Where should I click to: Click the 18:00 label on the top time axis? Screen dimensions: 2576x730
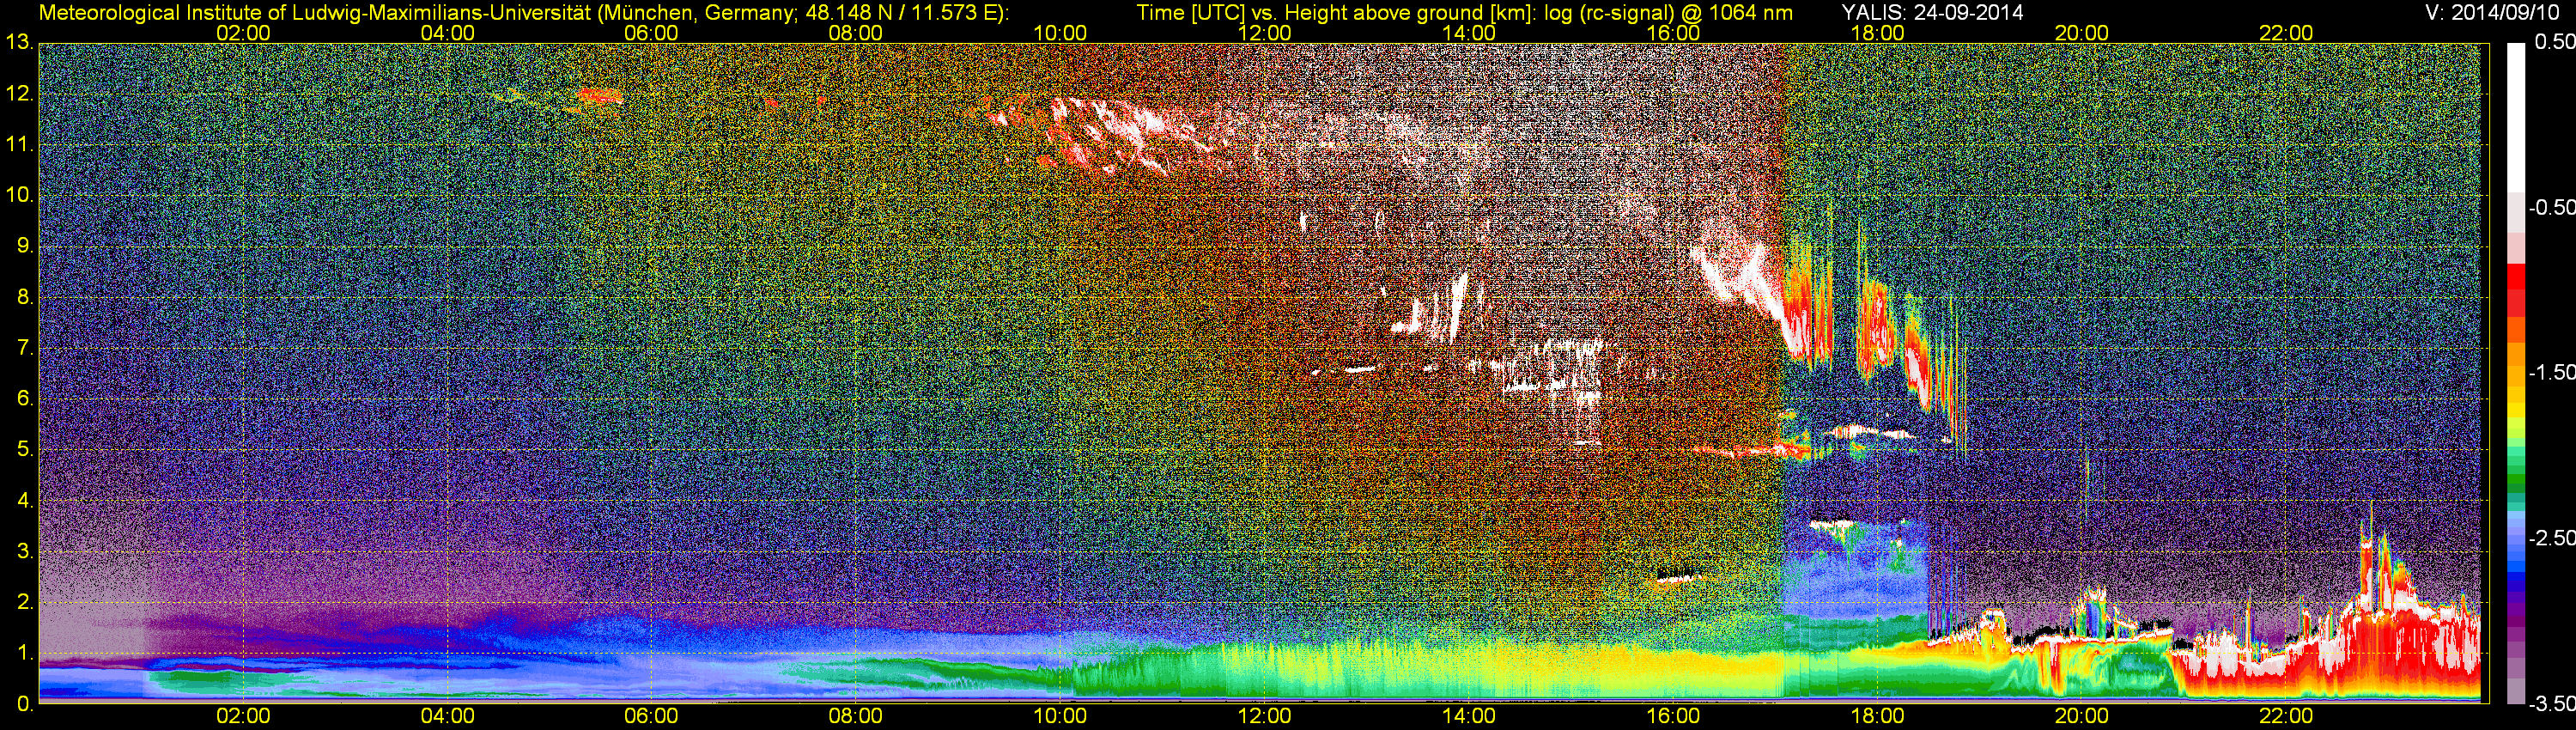(x=1877, y=33)
